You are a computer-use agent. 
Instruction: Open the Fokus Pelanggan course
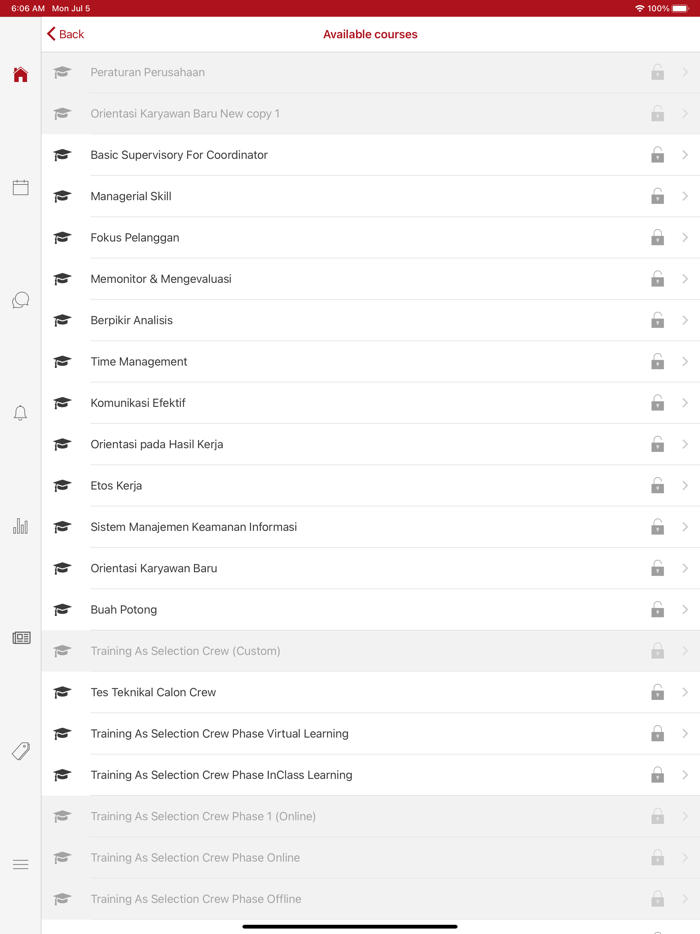click(135, 238)
